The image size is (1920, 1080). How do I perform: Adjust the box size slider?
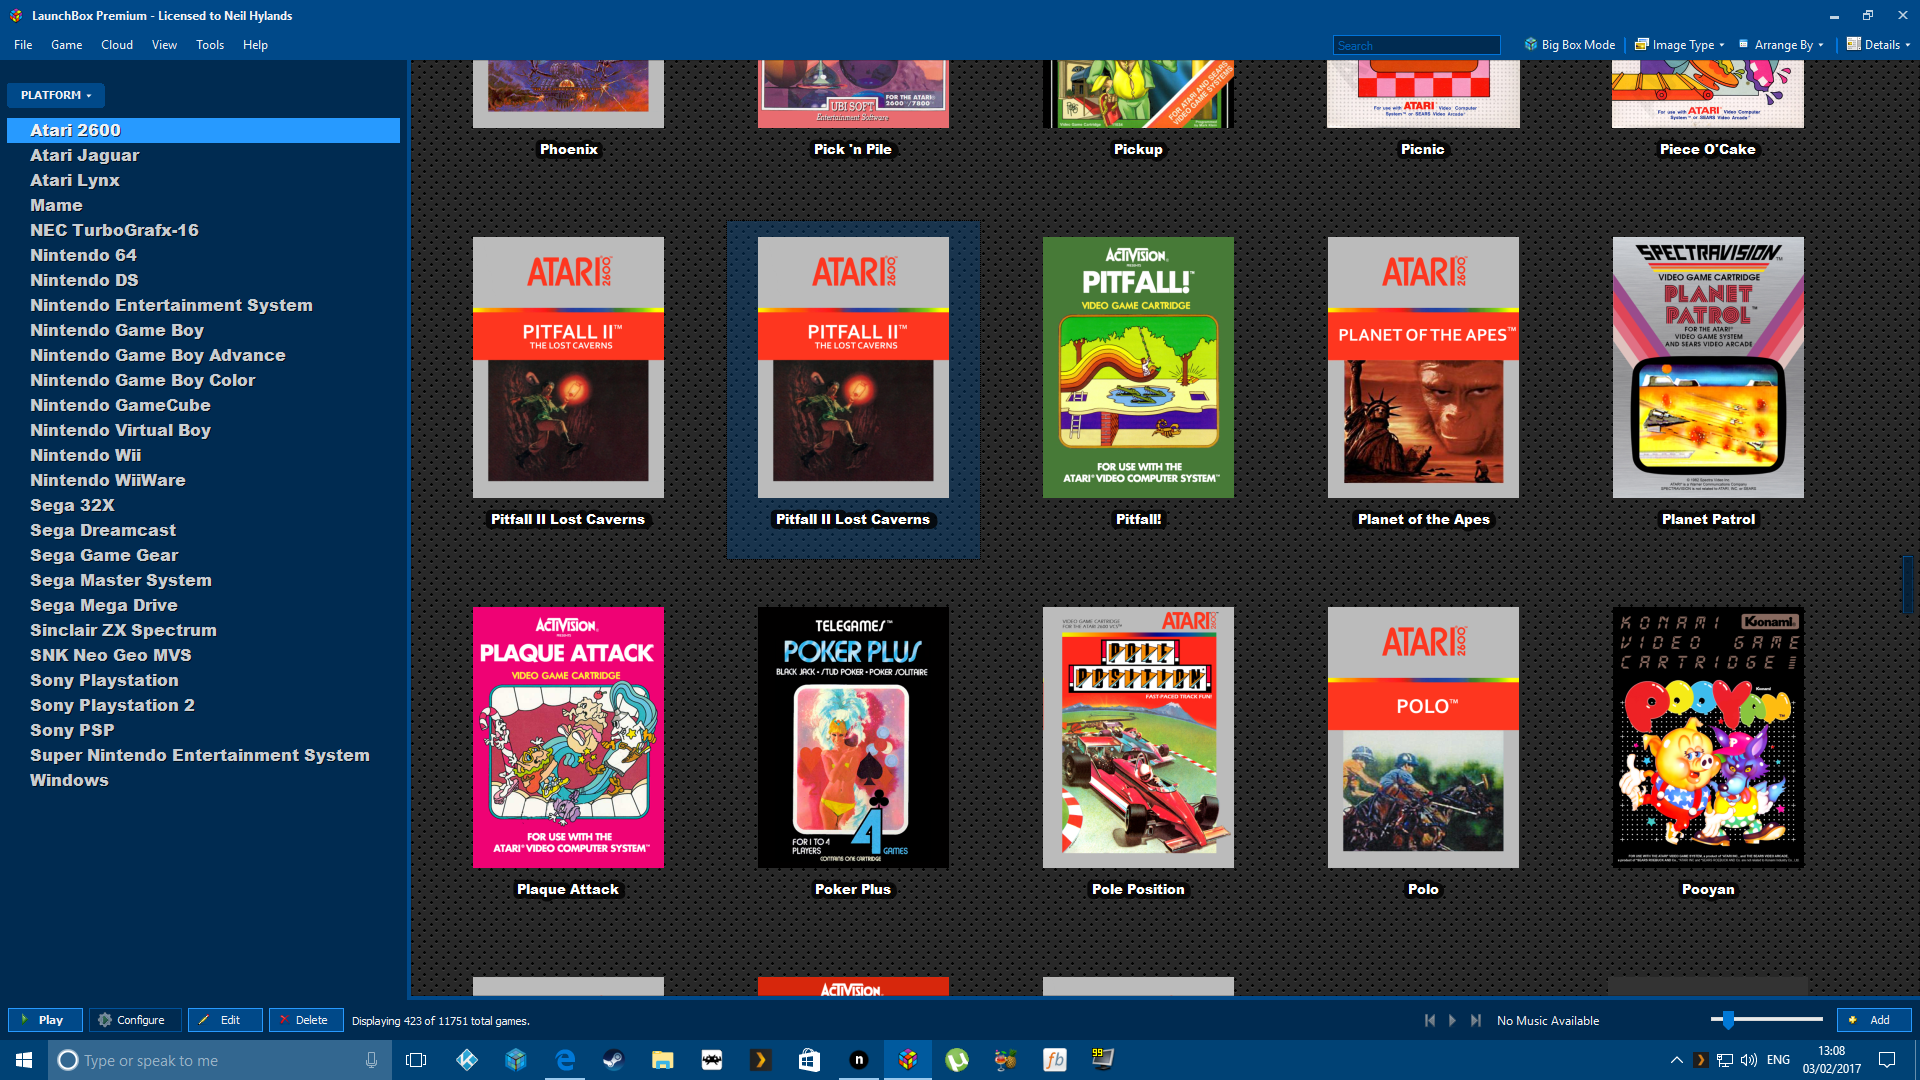[1728, 1020]
